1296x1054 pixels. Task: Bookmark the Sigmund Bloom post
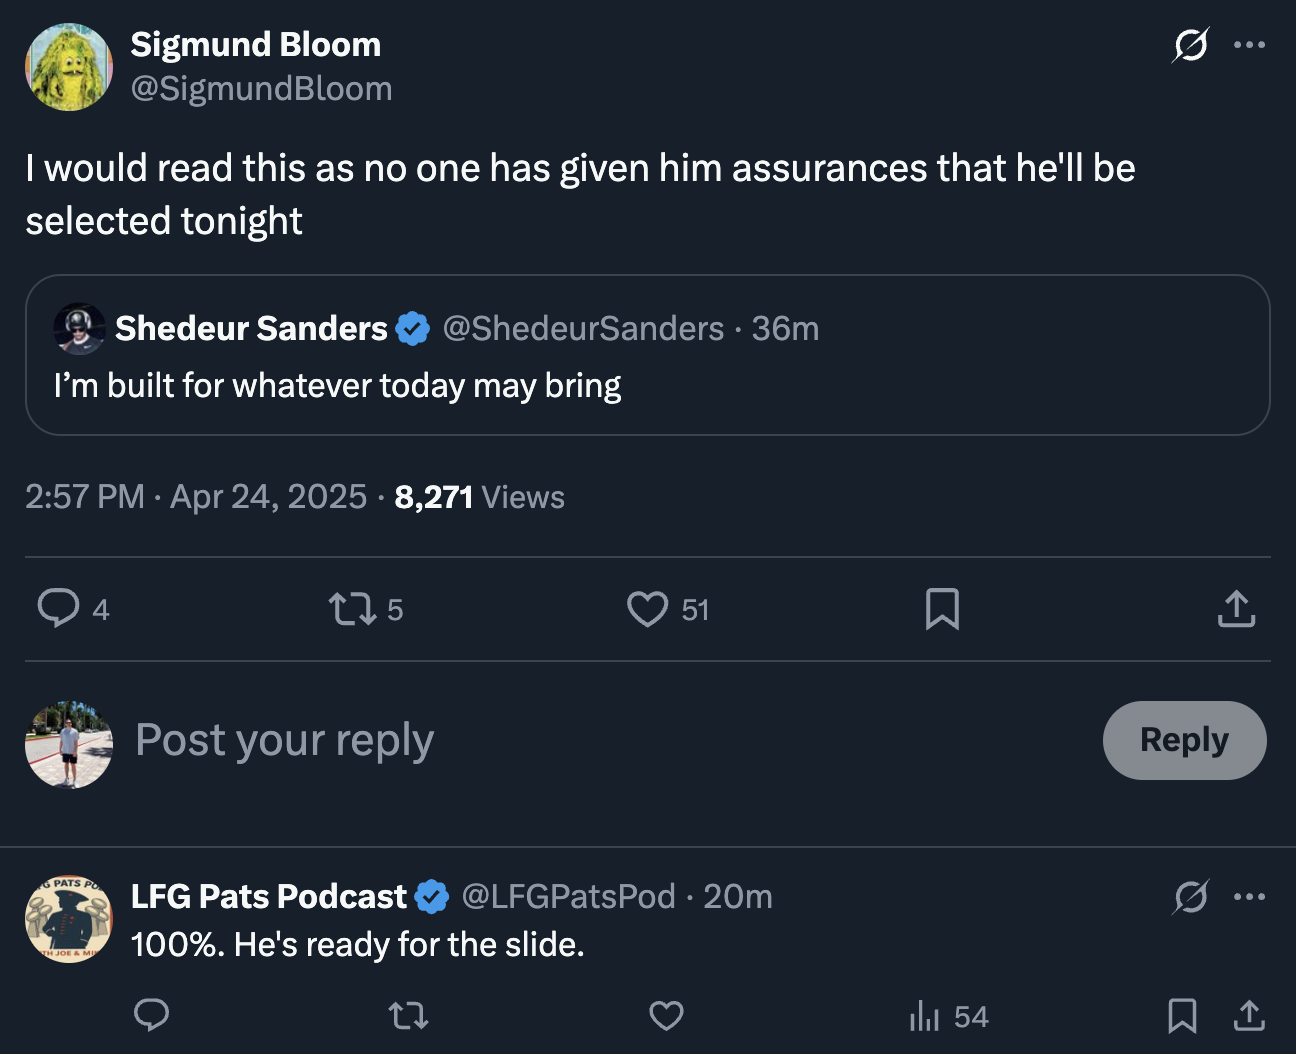coord(942,608)
